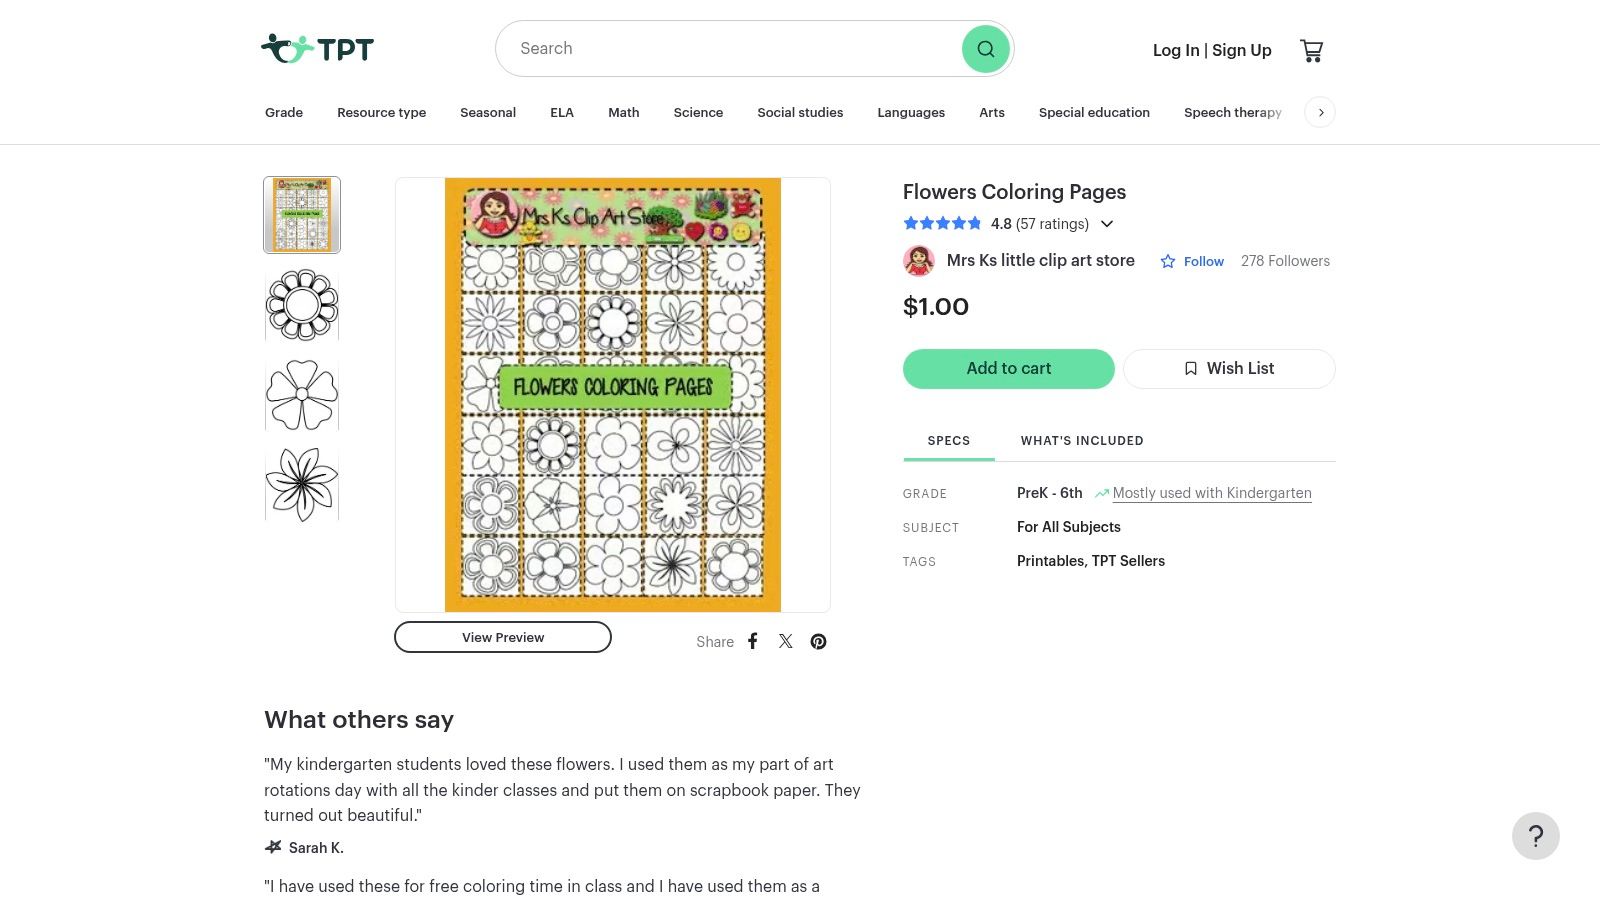The image size is (1600, 900).
Task: Open the Resource type menu
Action: pos(381,112)
